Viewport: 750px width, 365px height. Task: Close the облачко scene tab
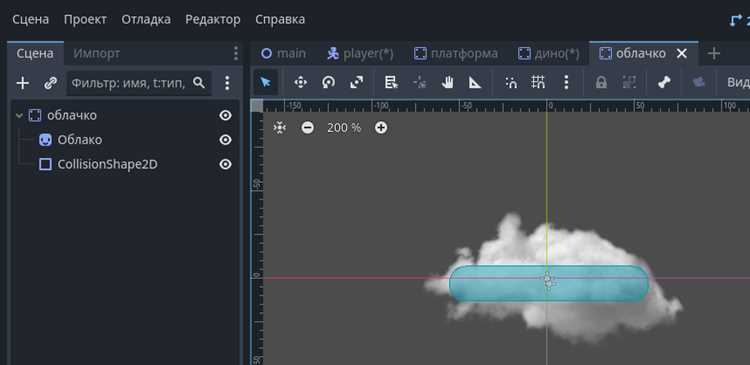tap(682, 54)
